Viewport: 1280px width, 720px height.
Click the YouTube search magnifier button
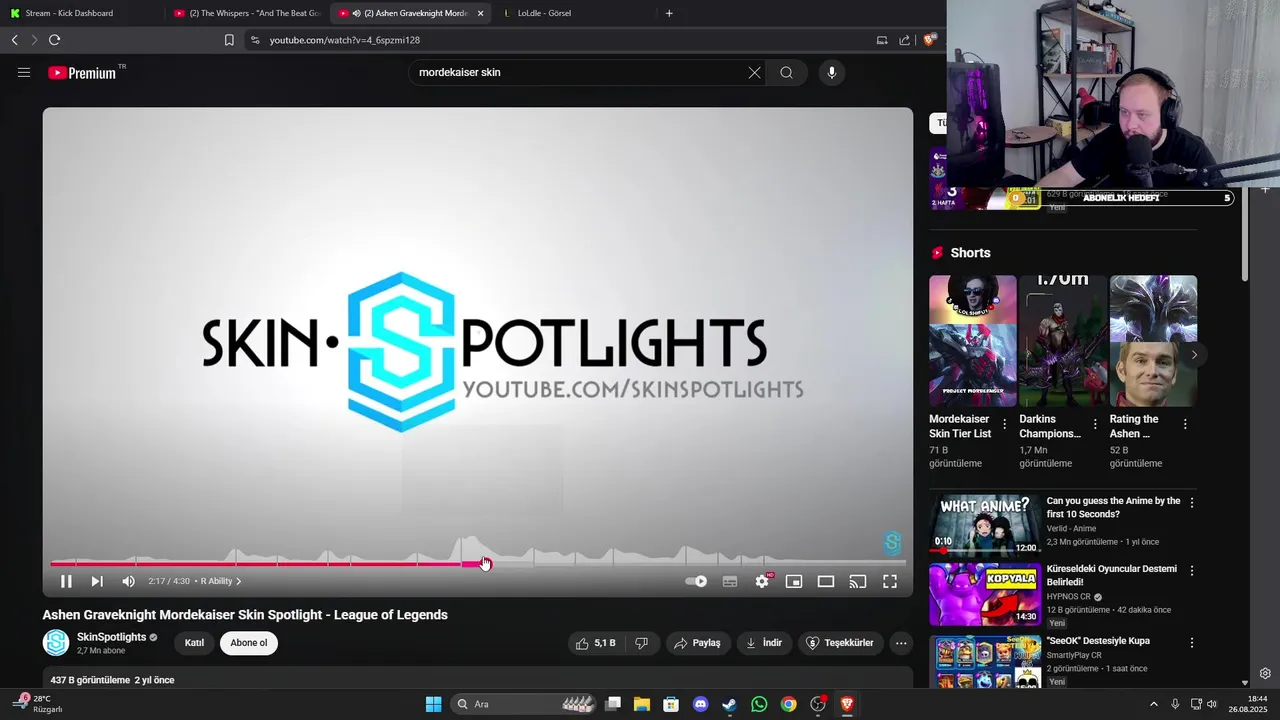pyautogui.click(x=786, y=72)
